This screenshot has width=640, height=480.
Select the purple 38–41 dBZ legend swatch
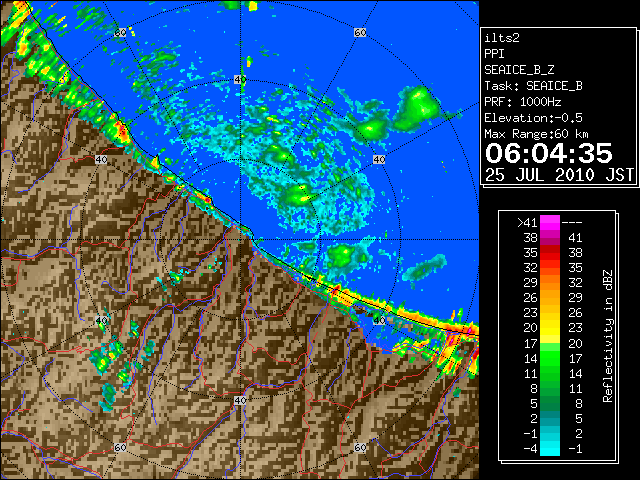point(550,238)
